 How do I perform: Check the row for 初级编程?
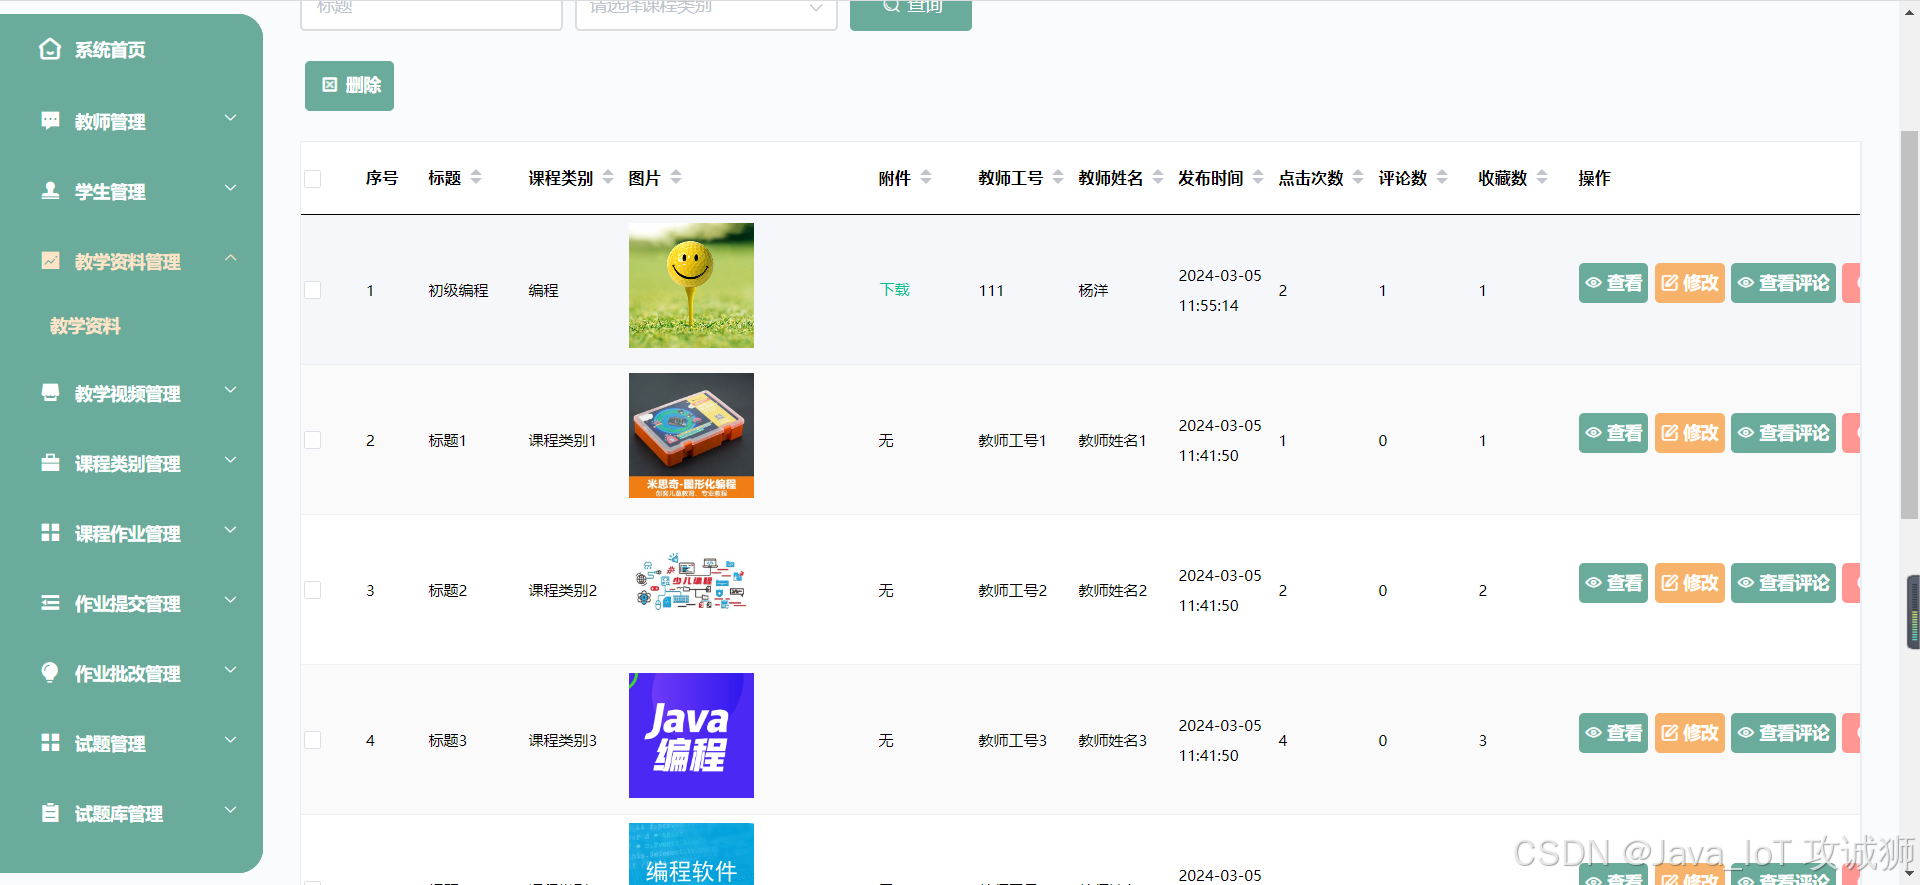click(313, 290)
